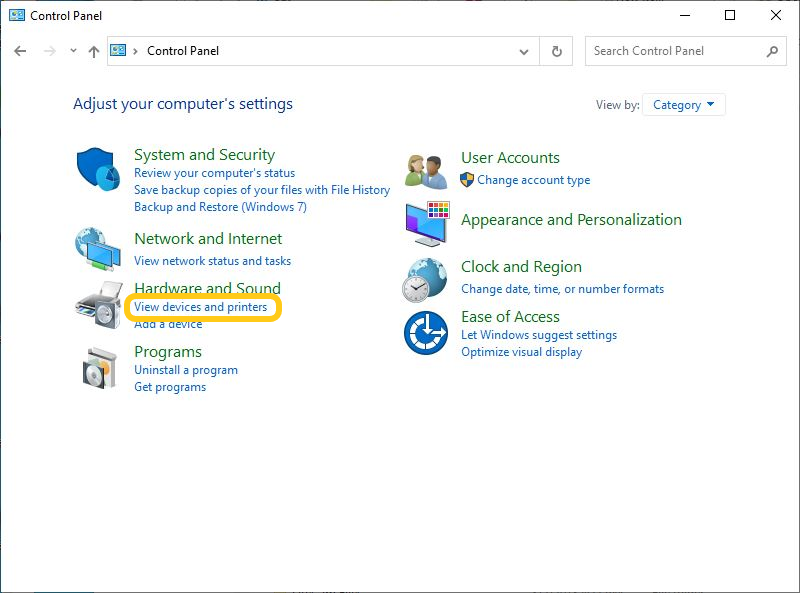Select Change account type

coord(534,180)
